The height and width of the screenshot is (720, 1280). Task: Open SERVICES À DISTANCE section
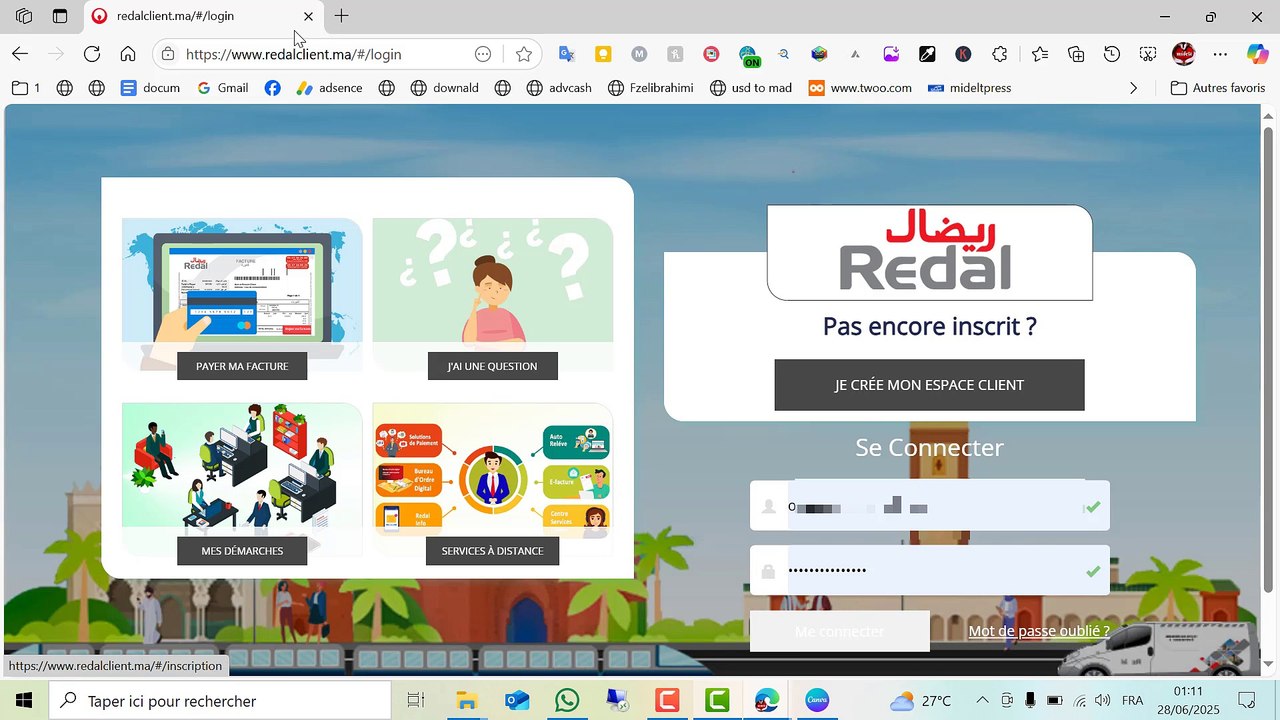[493, 551]
